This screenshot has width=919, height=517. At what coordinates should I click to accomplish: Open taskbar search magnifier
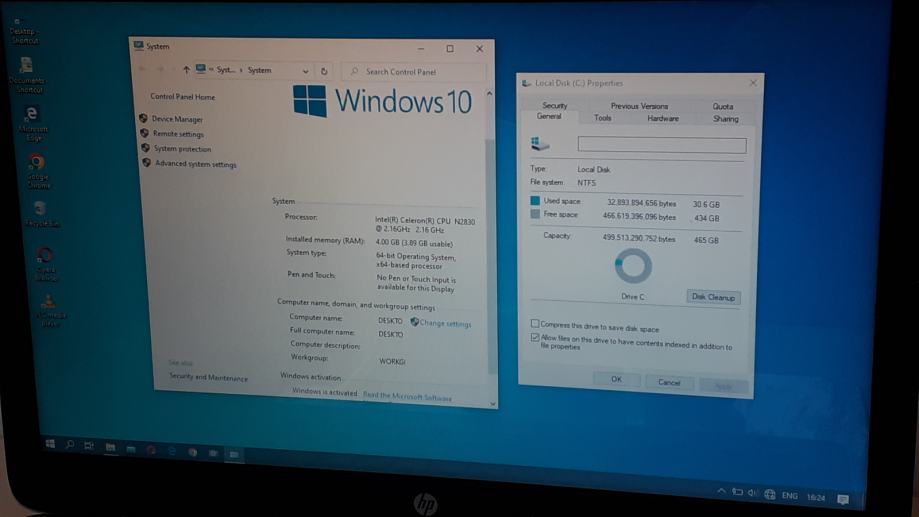70,444
